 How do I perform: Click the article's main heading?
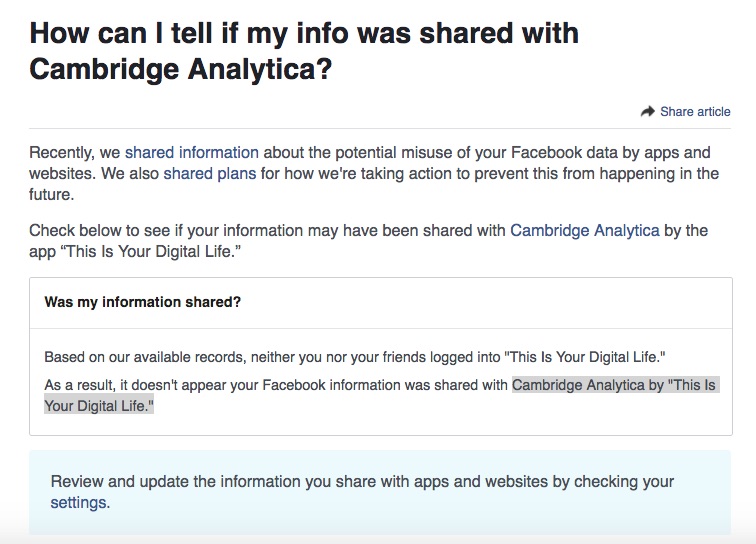pos(304,50)
